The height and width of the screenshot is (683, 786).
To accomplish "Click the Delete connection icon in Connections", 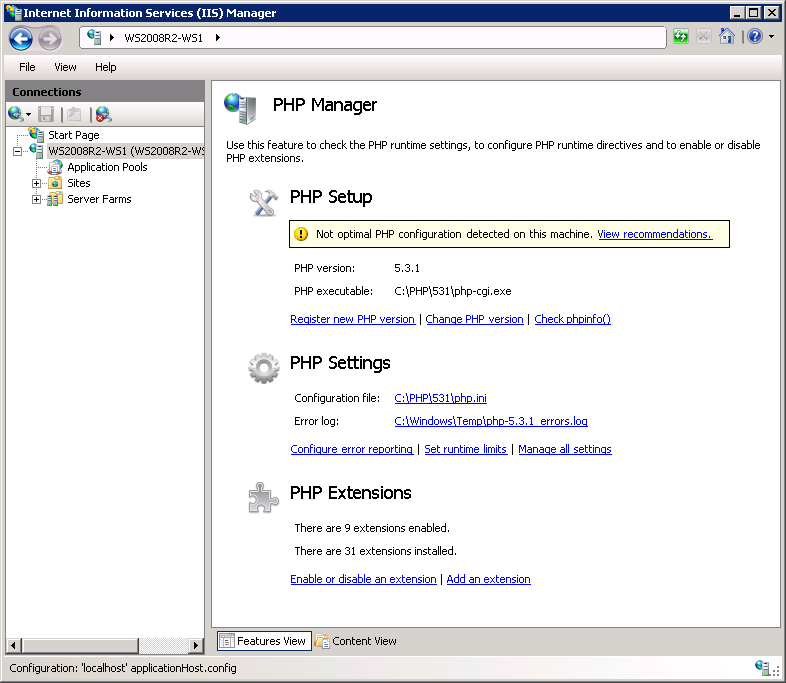I will (103, 114).
